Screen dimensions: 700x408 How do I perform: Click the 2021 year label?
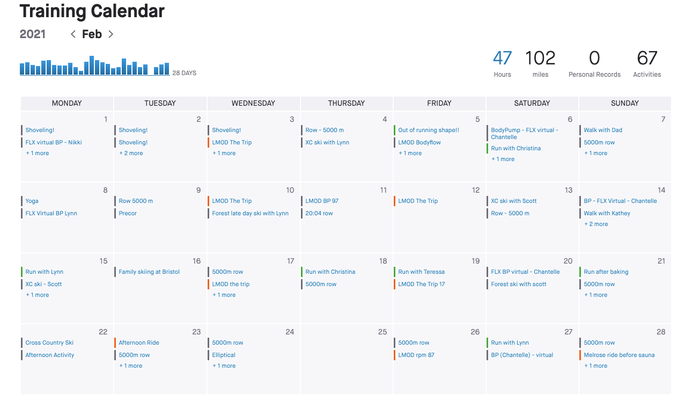coord(33,34)
